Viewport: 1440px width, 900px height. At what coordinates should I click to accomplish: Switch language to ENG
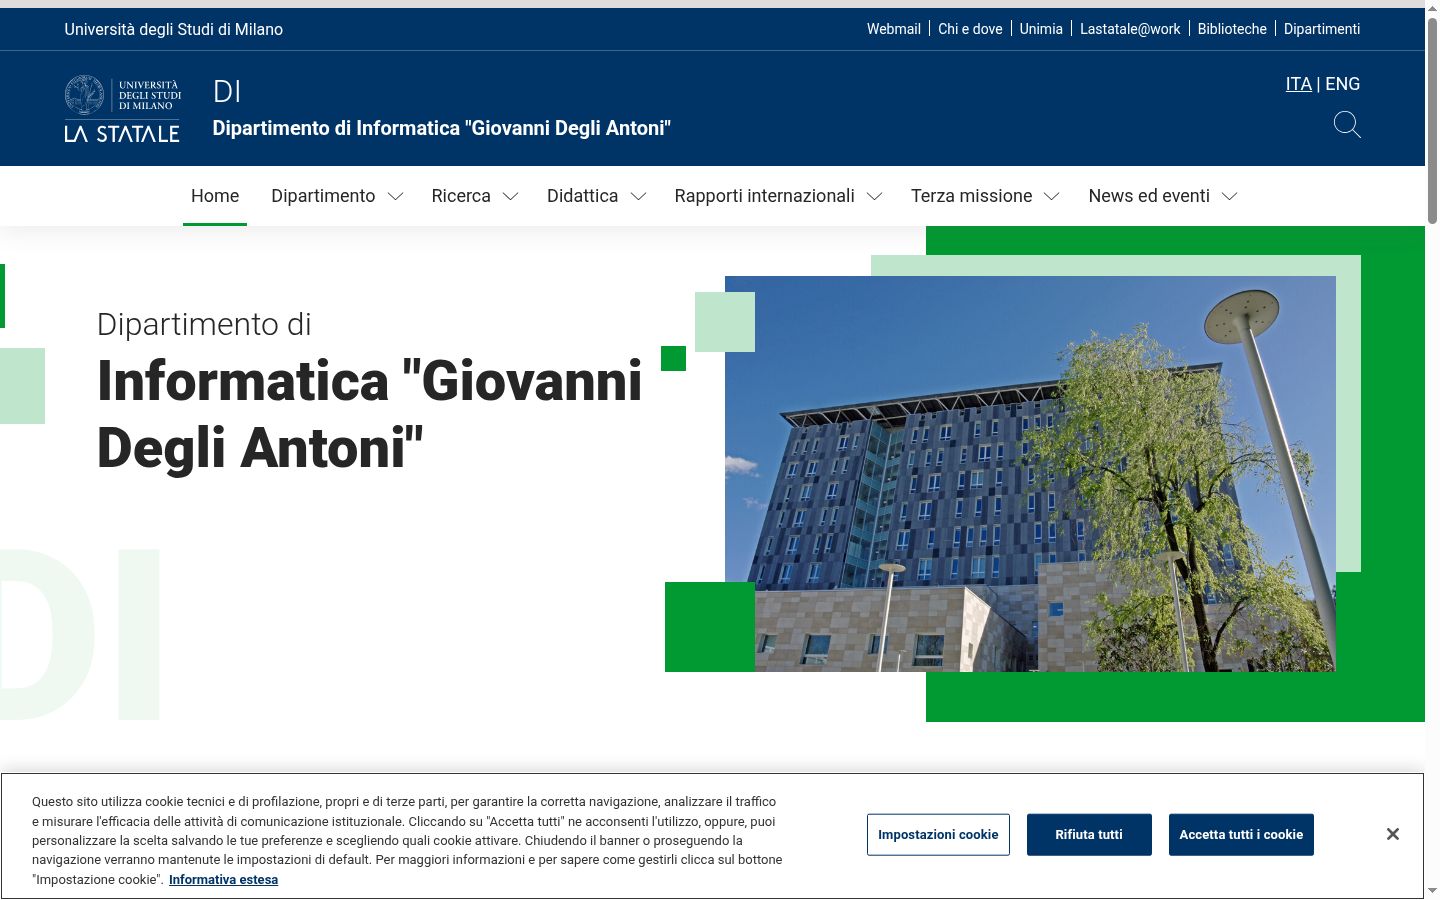1342,84
